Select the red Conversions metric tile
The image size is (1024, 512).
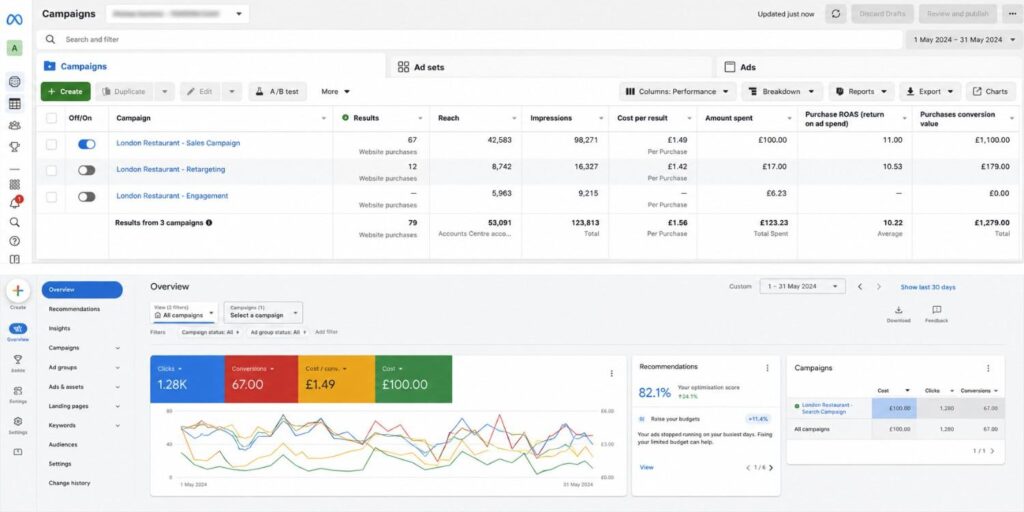[x=261, y=379]
